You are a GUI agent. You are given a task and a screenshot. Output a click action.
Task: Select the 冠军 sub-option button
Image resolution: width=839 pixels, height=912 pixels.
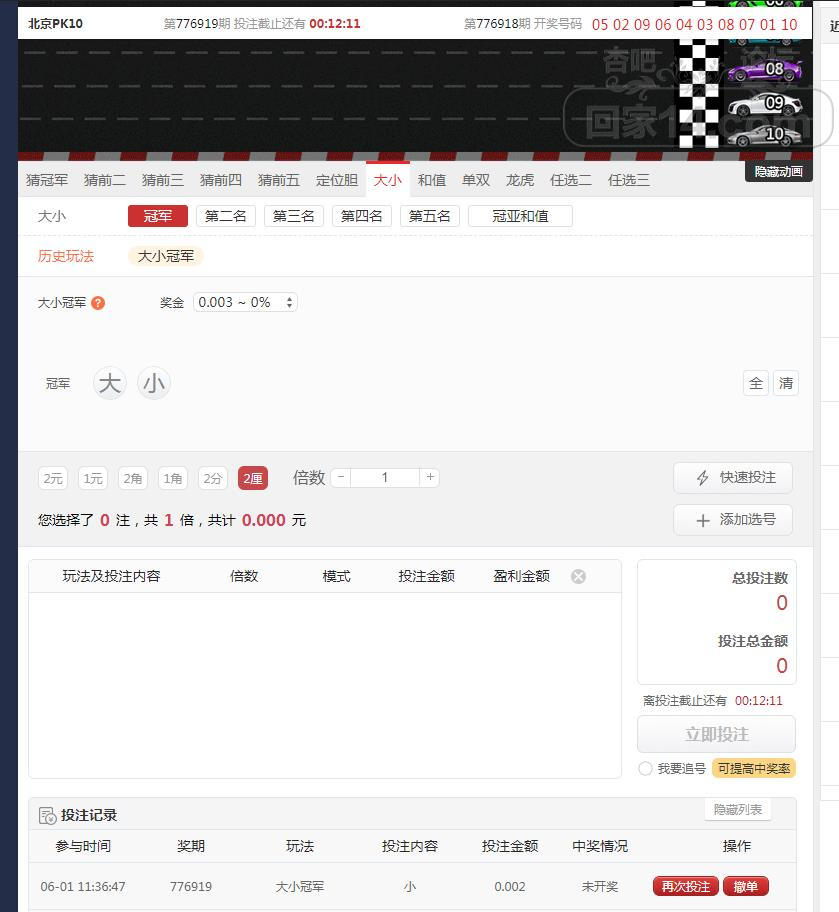pos(158,216)
